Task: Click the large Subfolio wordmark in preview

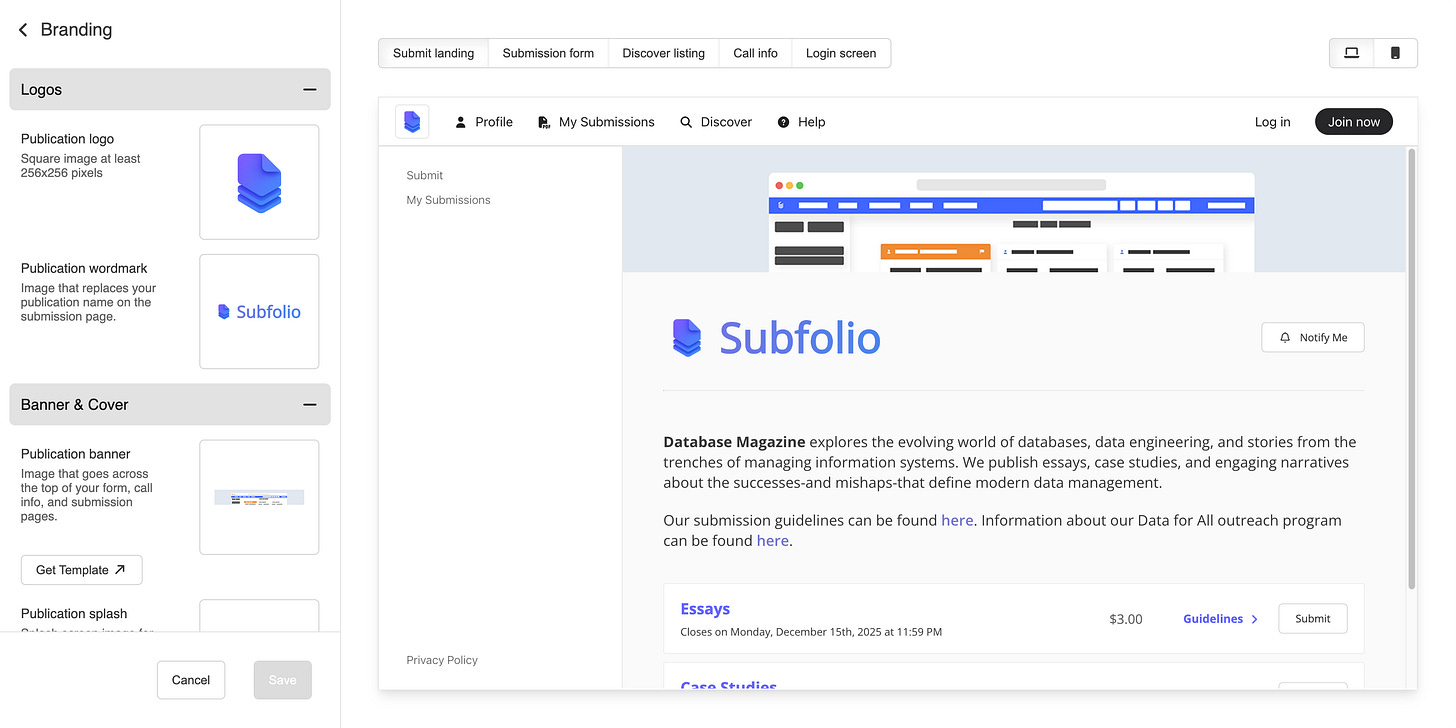Action: point(777,338)
